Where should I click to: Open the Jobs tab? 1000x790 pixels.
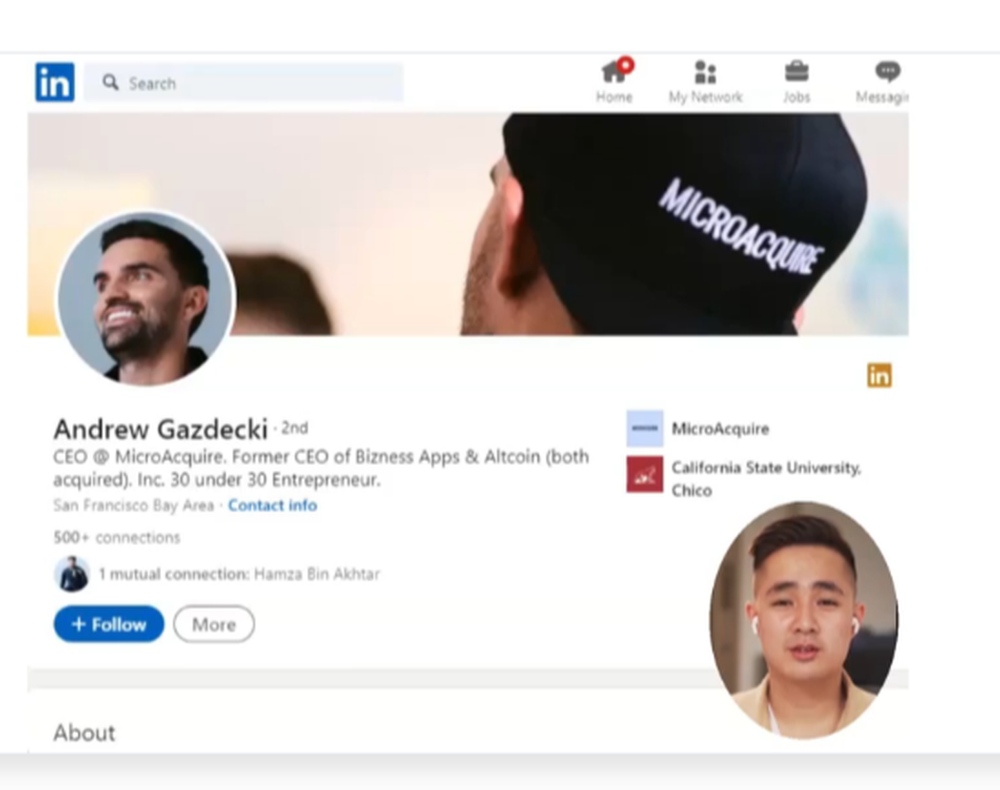797,82
